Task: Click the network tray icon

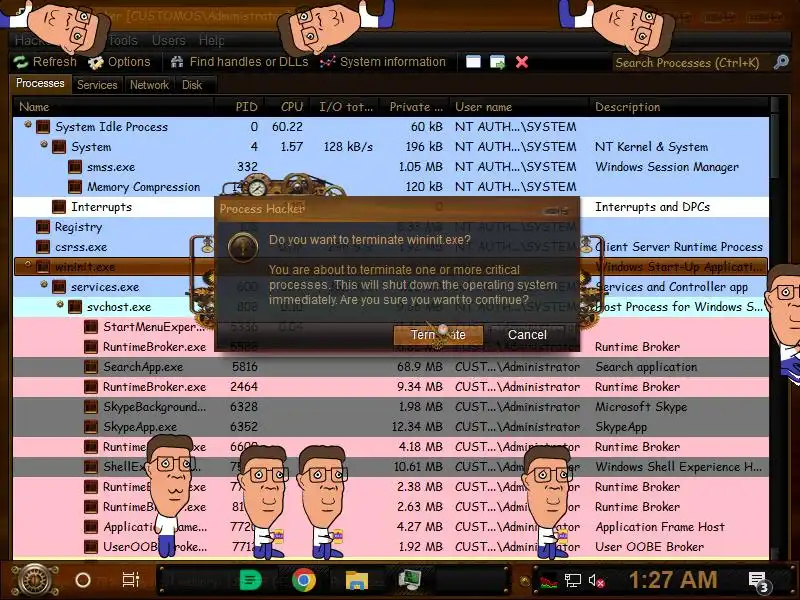Action: [572, 580]
